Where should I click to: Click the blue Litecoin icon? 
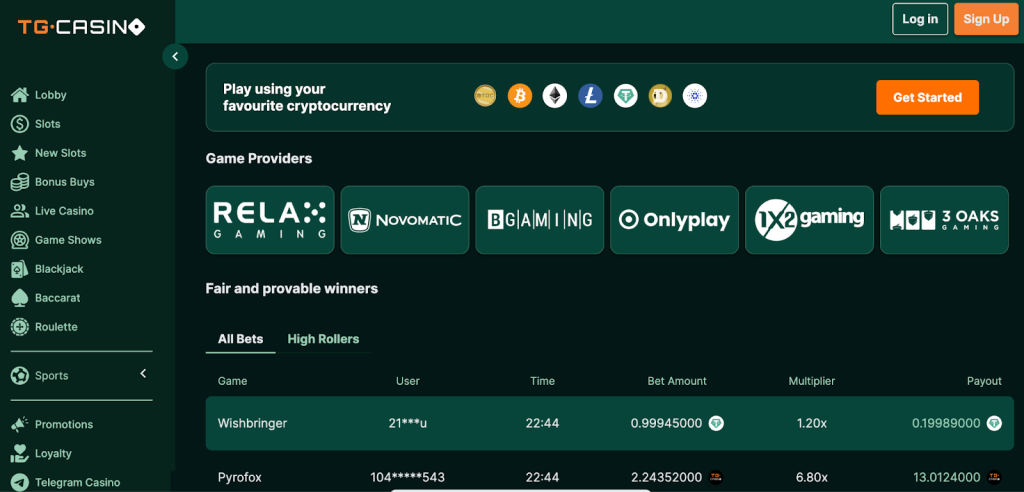click(590, 96)
